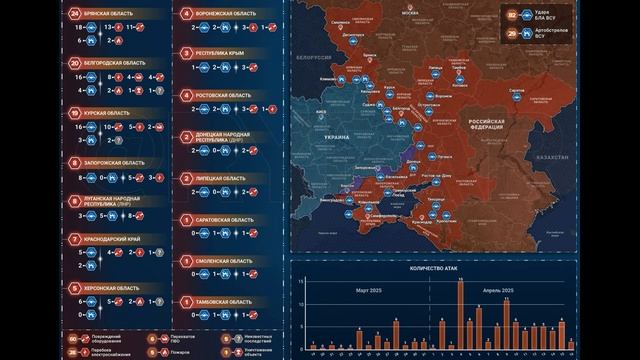This screenshot has width=640, height=360.
Task: Click the damaged equipment icon in Республика Крым
Action: tap(253, 67)
